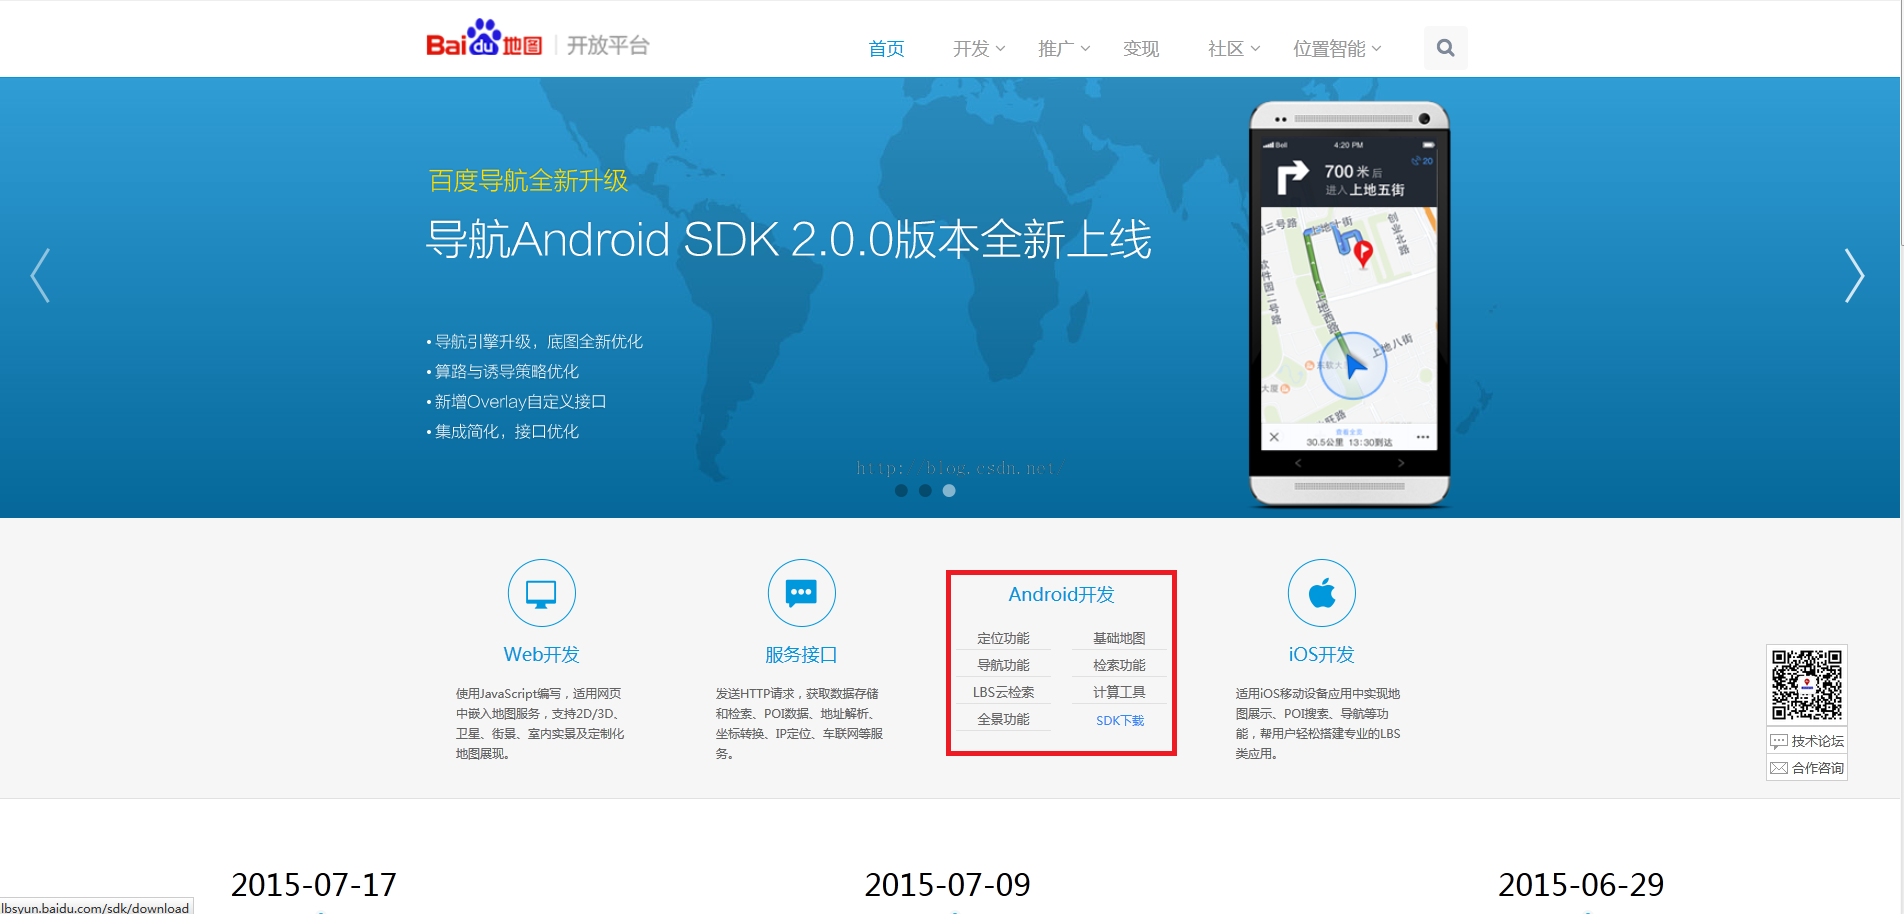Screen dimensions: 1904x914
Task: Go to the 首页 tab
Action: 886,48
